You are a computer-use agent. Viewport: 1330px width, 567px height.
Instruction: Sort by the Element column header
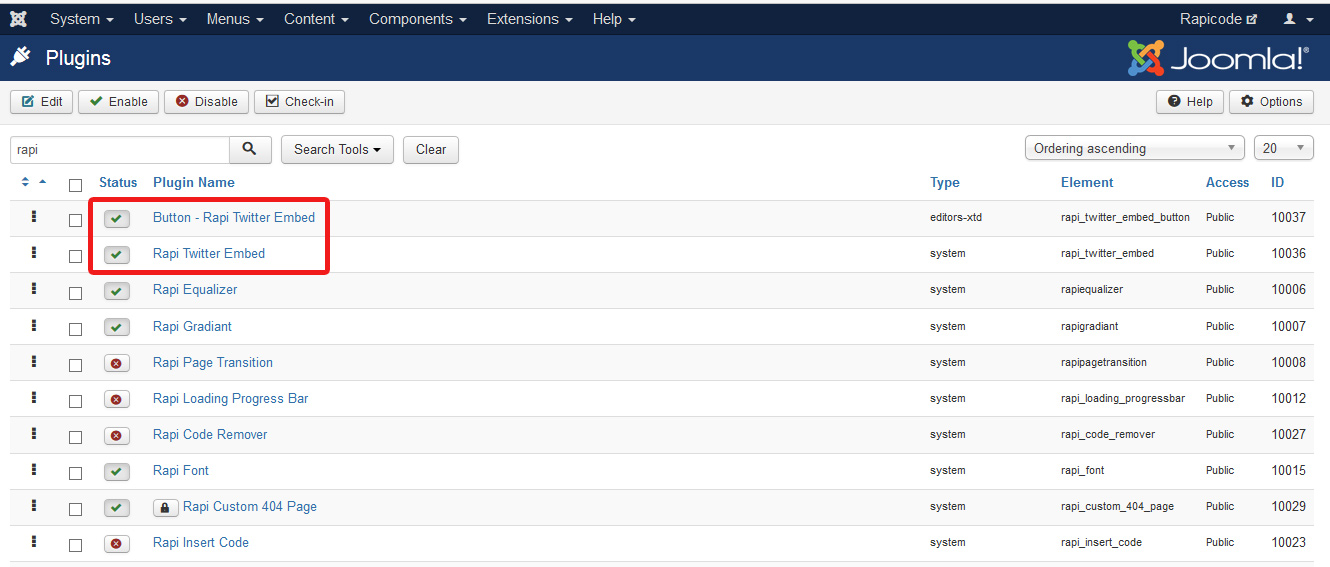click(x=1087, y=182)
